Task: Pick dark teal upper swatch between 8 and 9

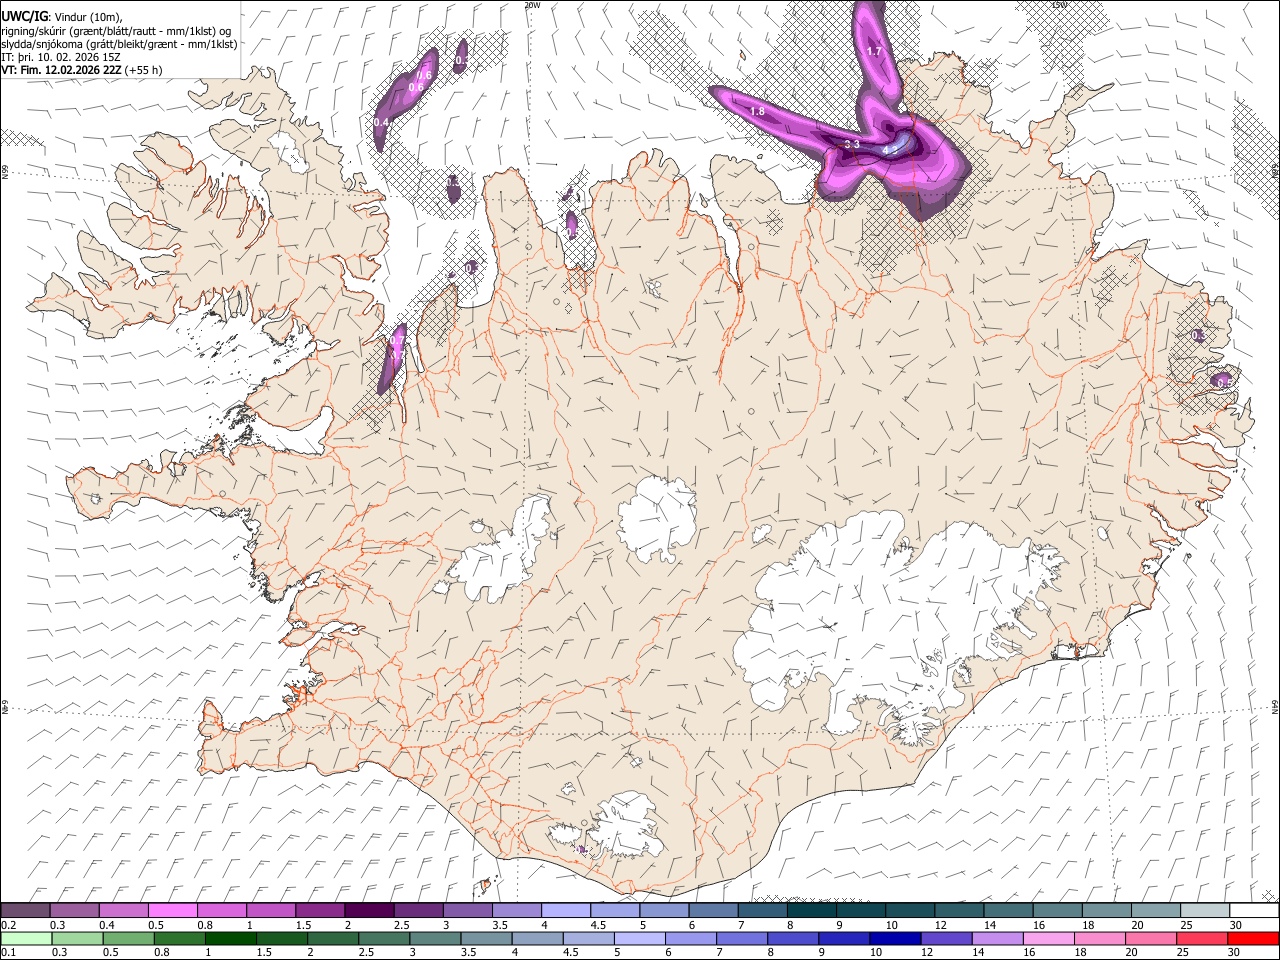Action: tap(811, 911)
